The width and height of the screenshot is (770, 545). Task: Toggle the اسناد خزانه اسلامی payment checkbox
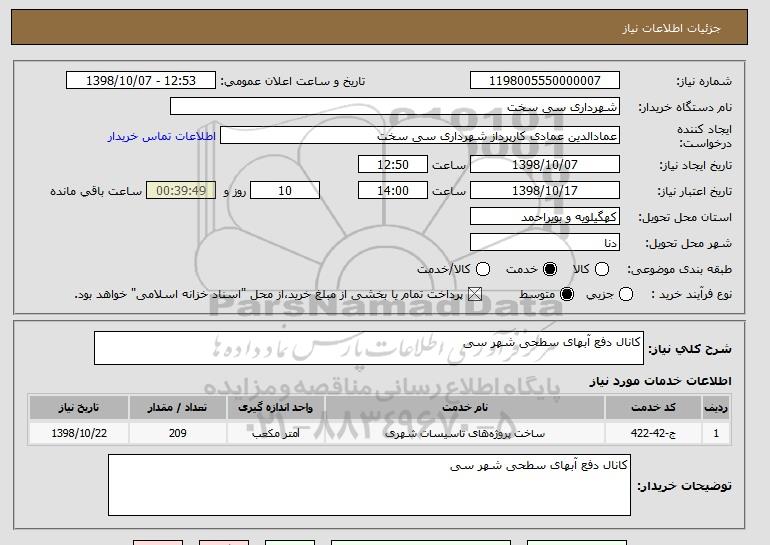tap(474, 295)
